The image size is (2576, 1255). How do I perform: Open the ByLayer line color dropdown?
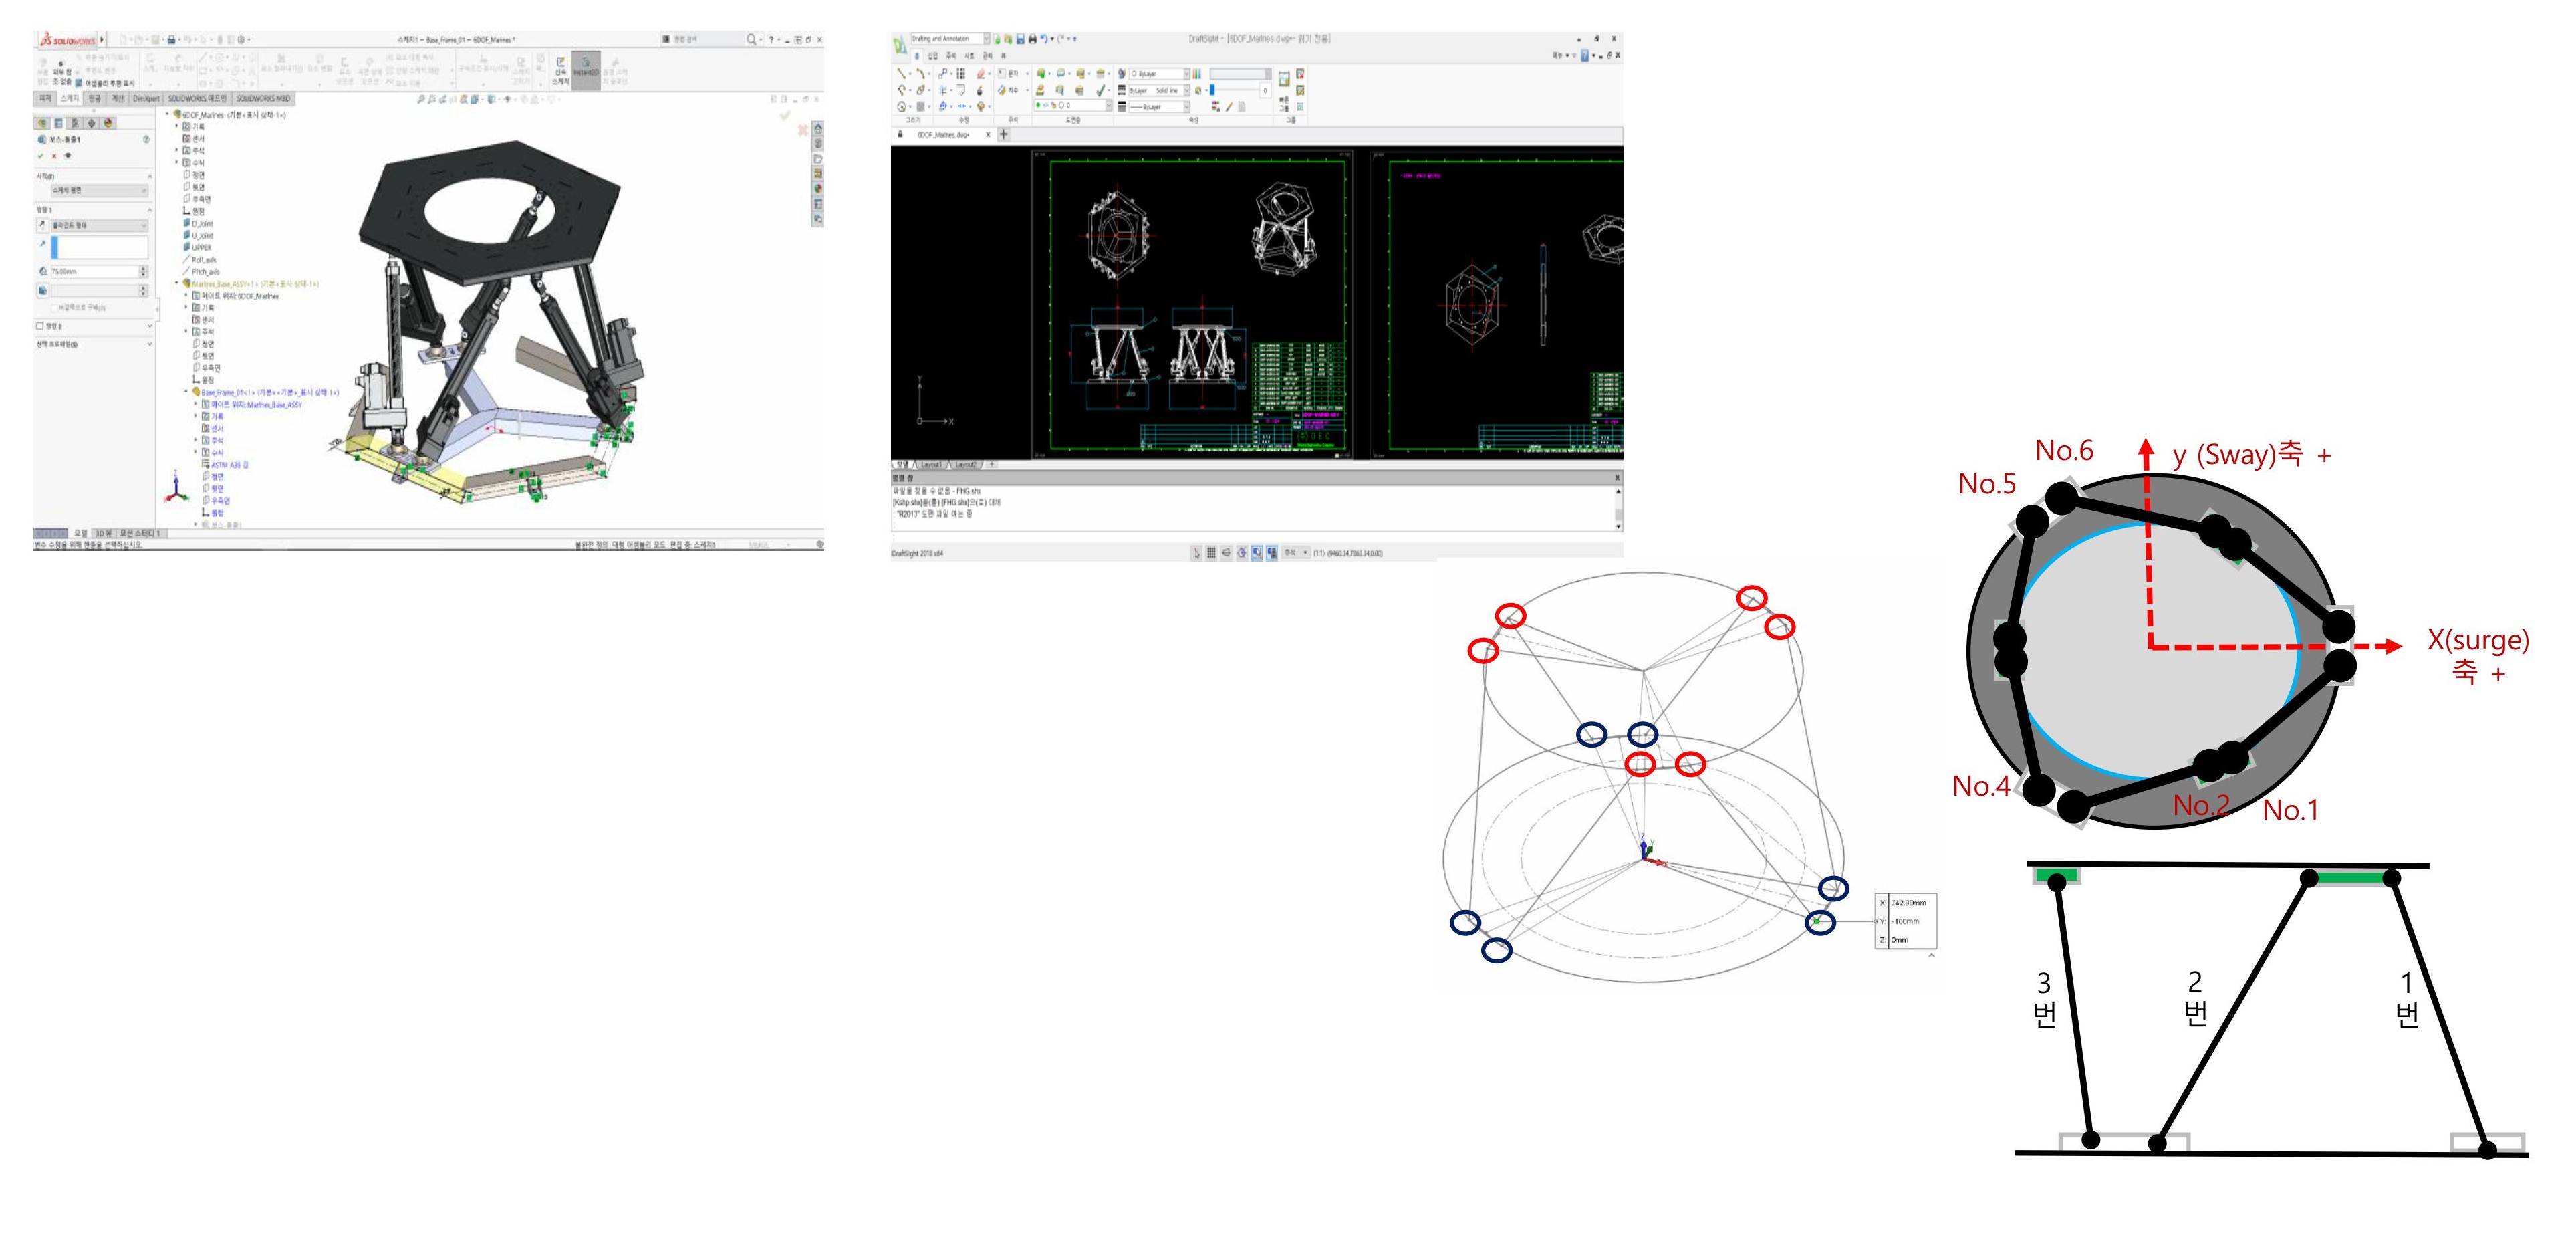(x=1186, y=74)
